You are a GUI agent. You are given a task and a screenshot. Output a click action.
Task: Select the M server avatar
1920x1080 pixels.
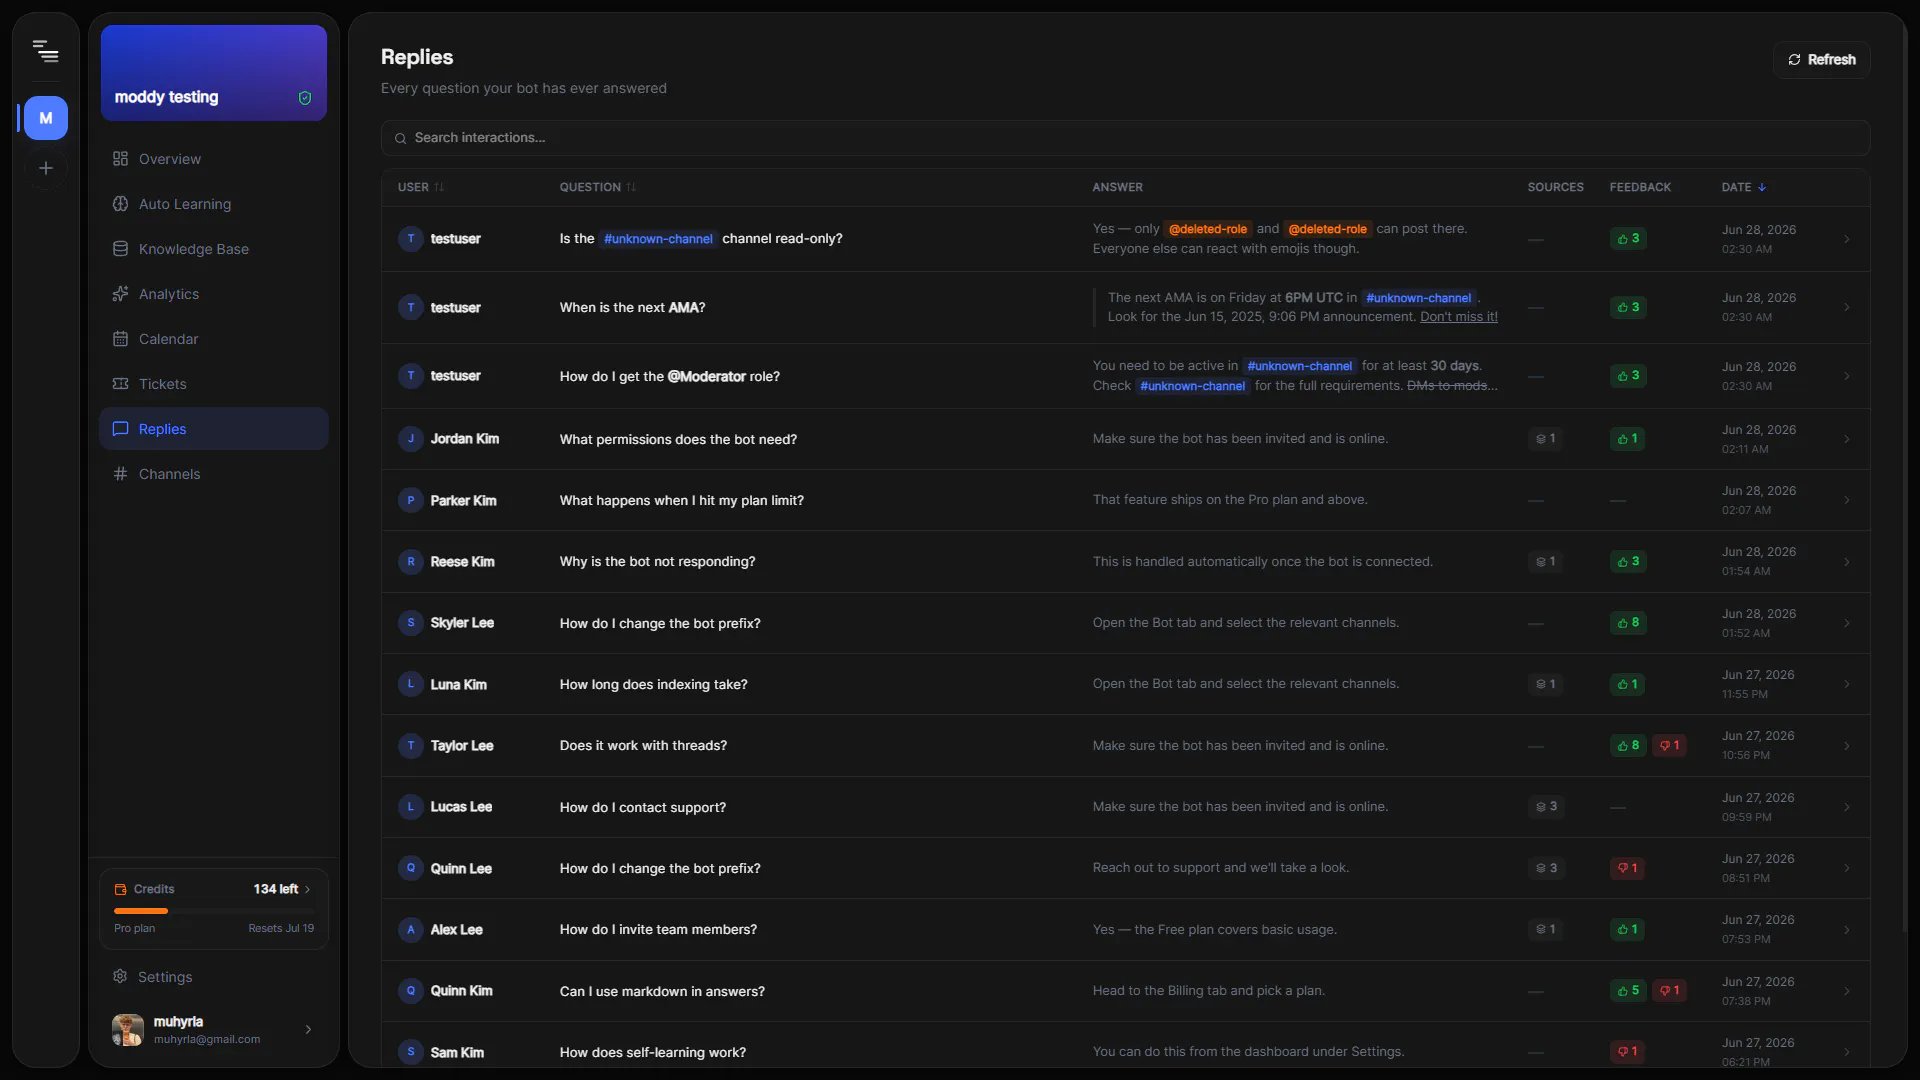[46, 118]
